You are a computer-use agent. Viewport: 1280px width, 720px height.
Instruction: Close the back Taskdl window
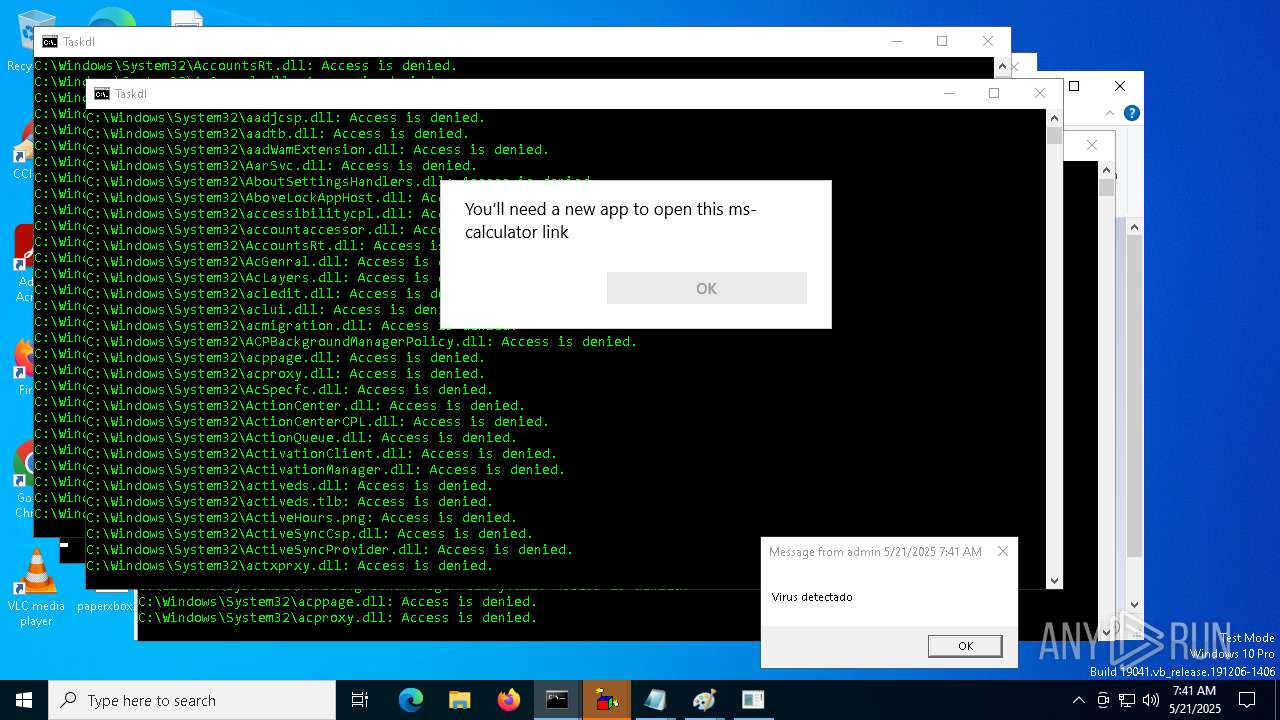click(x=987, y=41)
